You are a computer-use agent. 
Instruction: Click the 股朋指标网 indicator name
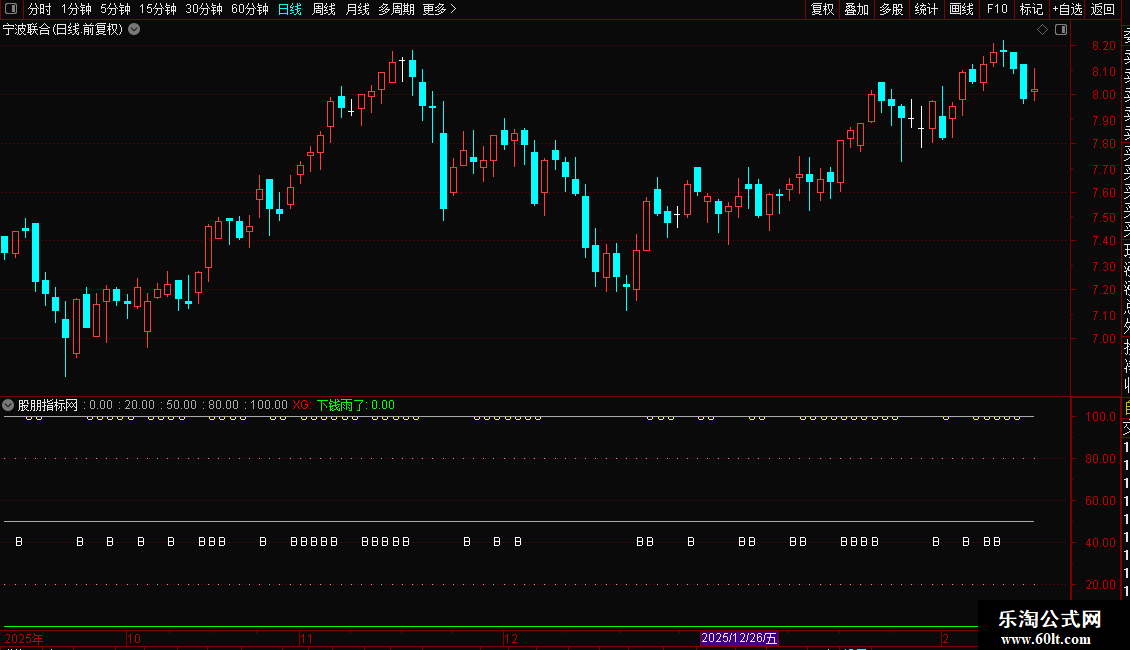tap(48, 405)
